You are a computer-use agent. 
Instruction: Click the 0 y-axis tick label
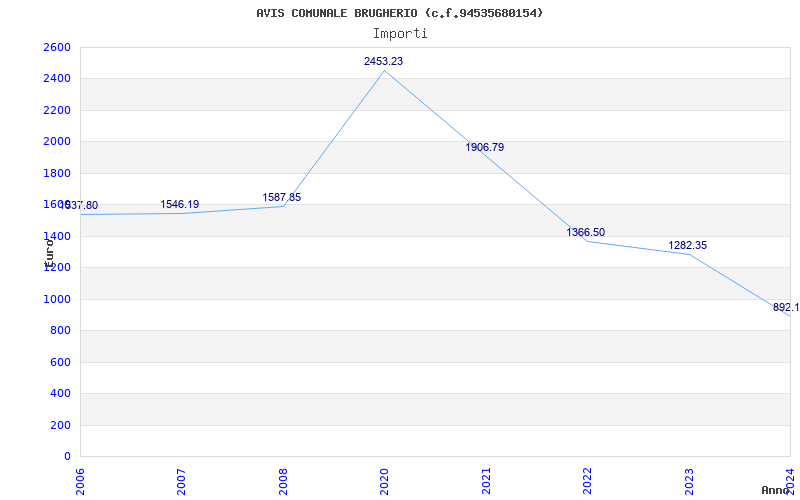click(x=67, y=456)
